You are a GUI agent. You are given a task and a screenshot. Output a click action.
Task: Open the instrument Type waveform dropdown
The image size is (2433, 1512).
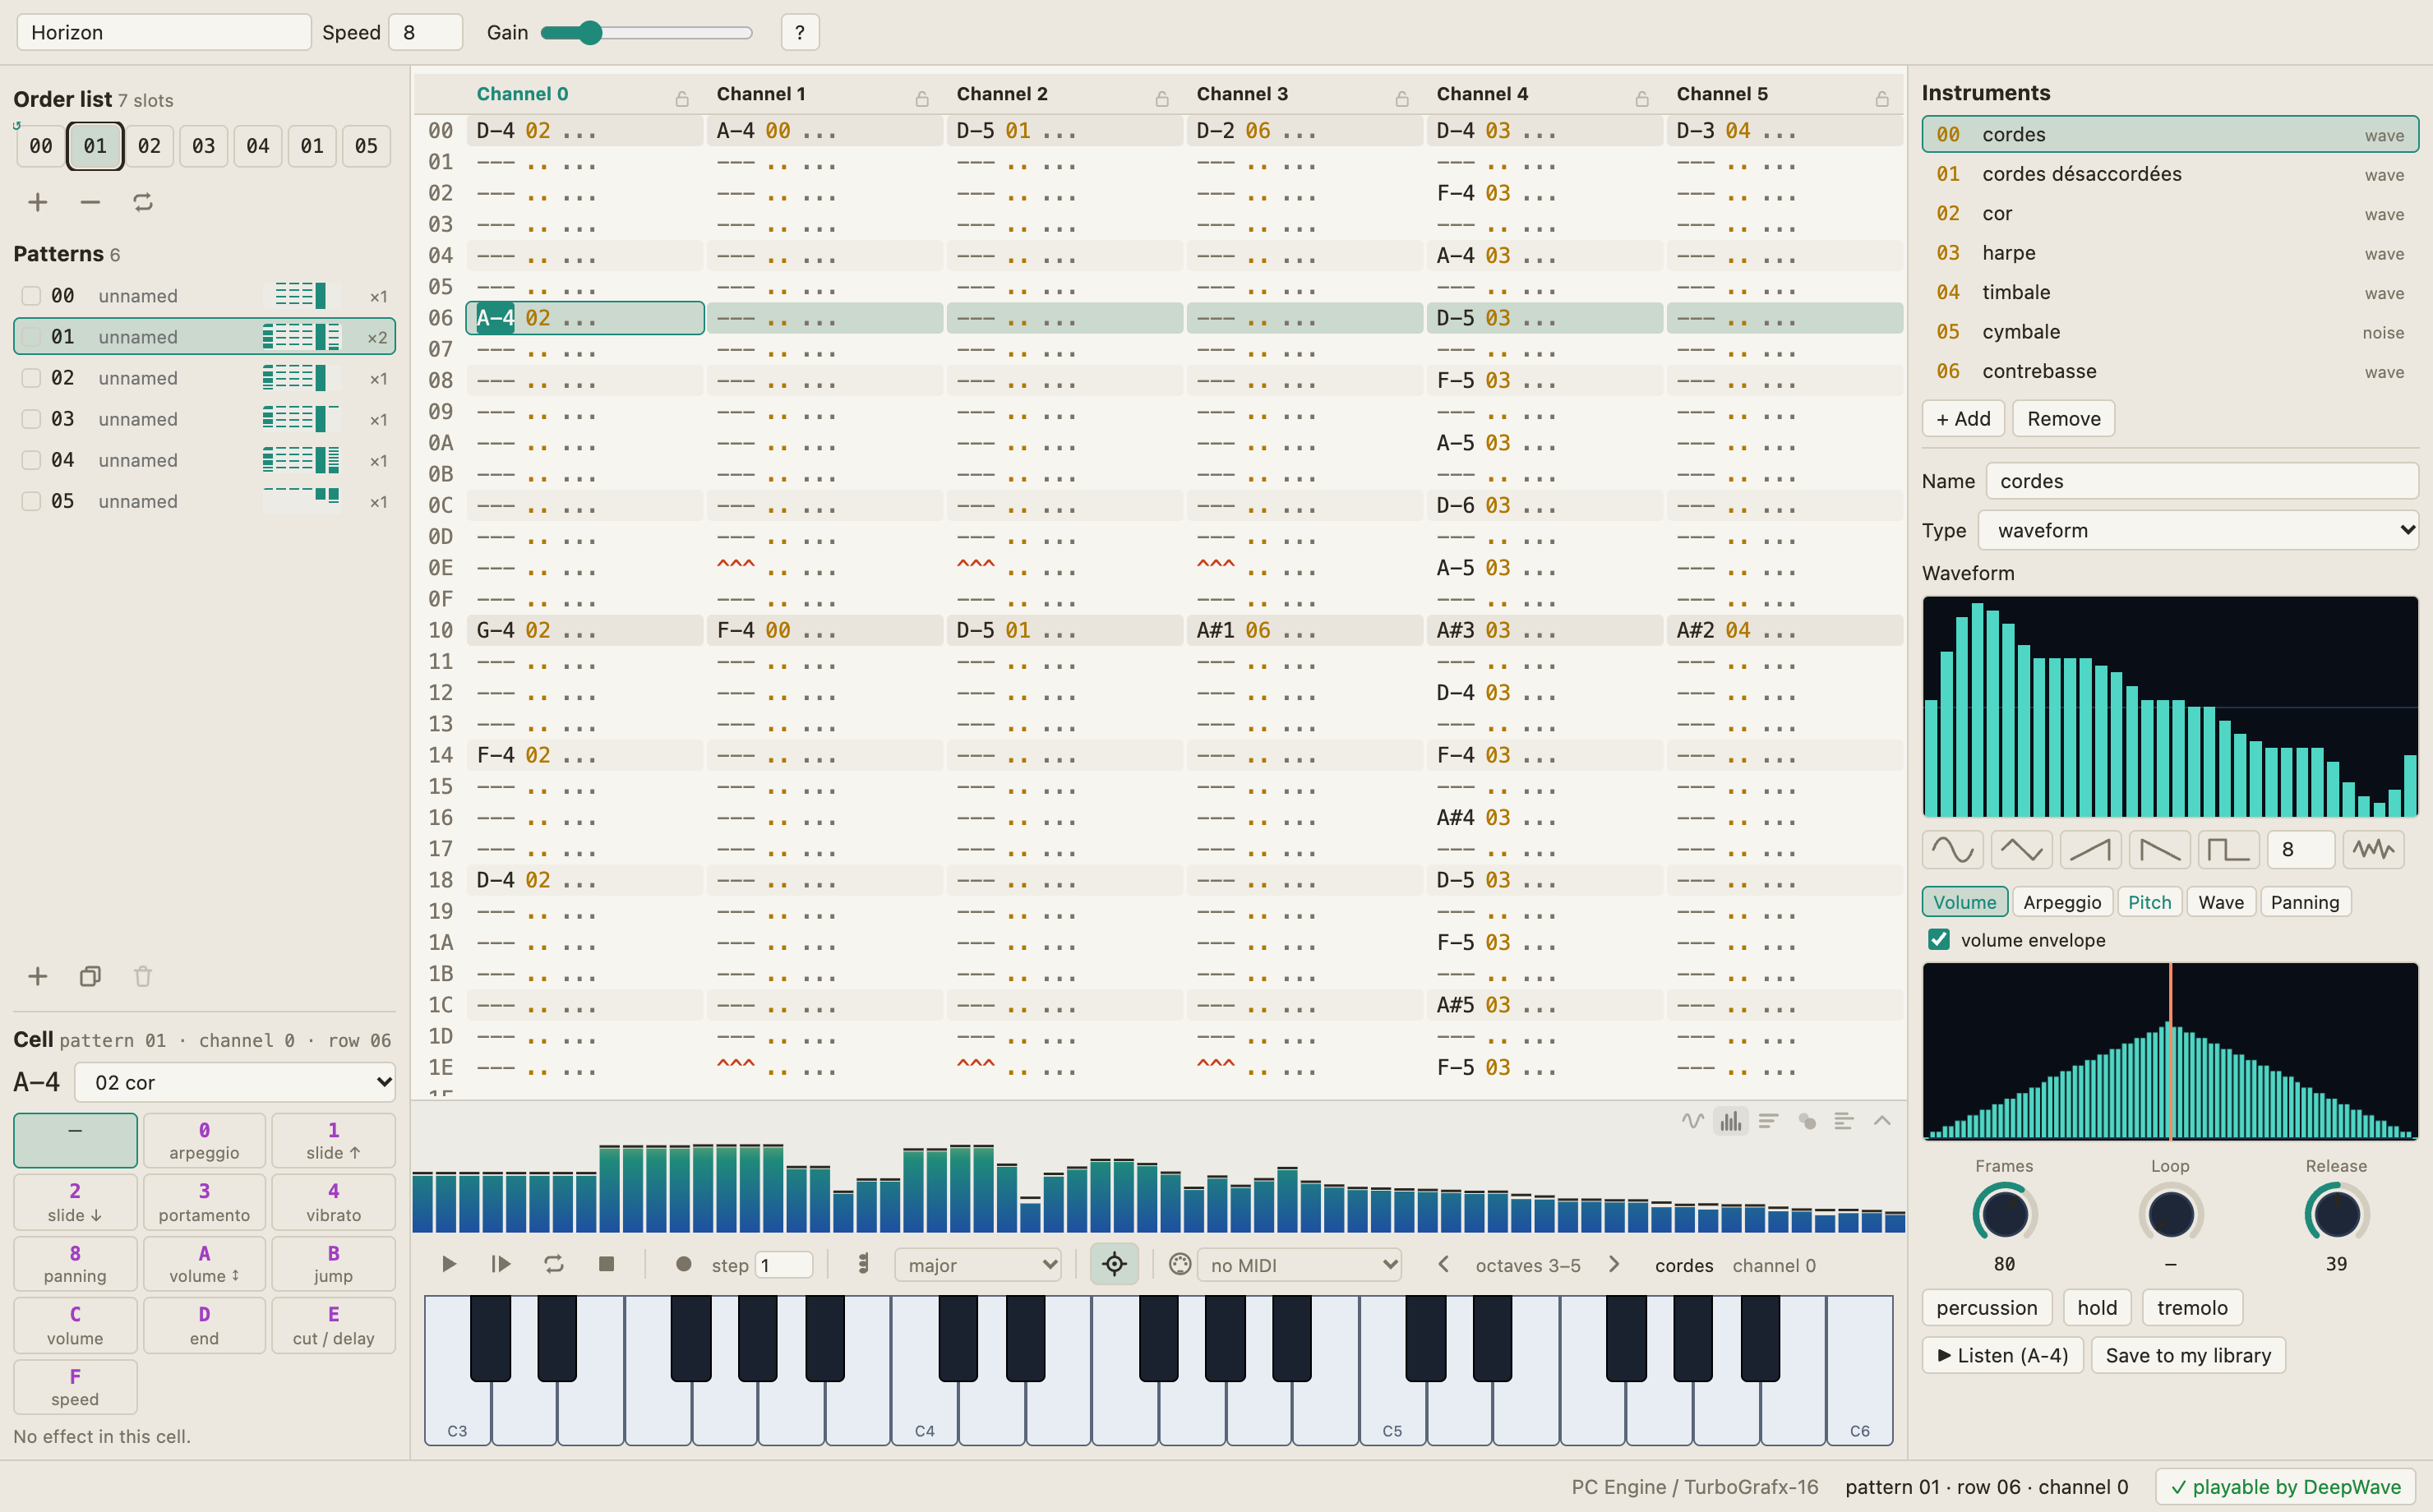pyautogui.click(x=2197, y=531)
